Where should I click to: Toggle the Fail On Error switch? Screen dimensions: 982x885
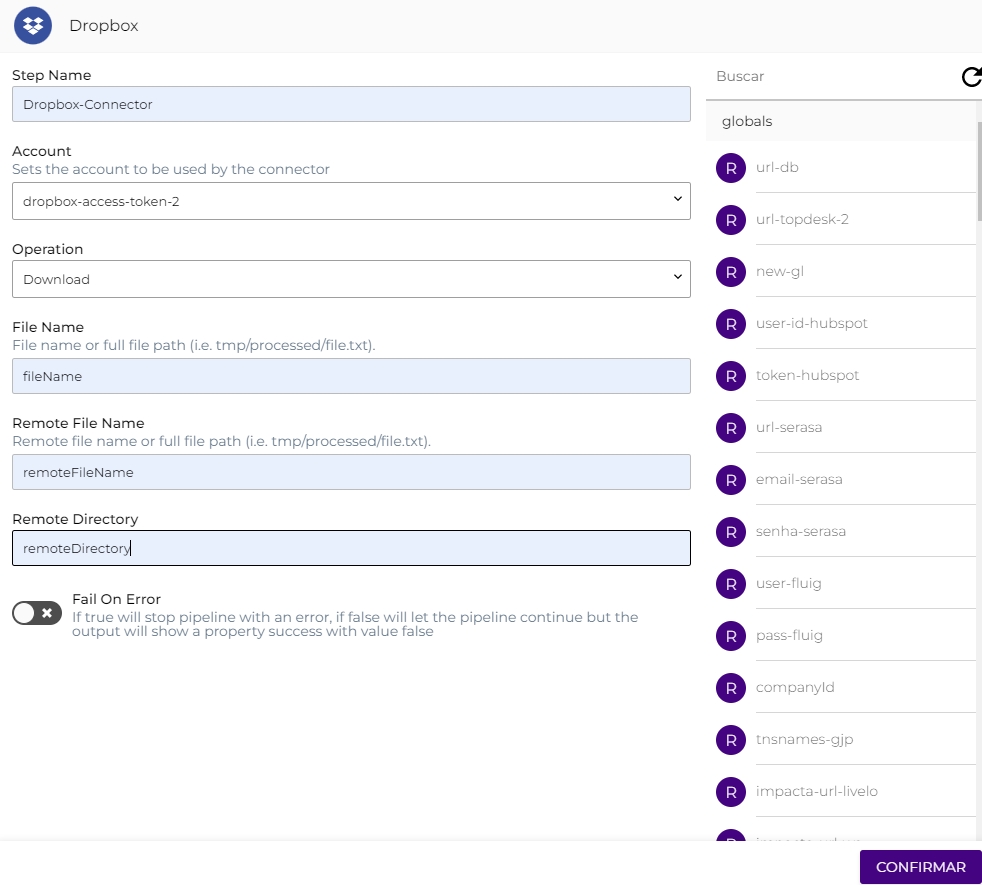click(x=37, y=613)
